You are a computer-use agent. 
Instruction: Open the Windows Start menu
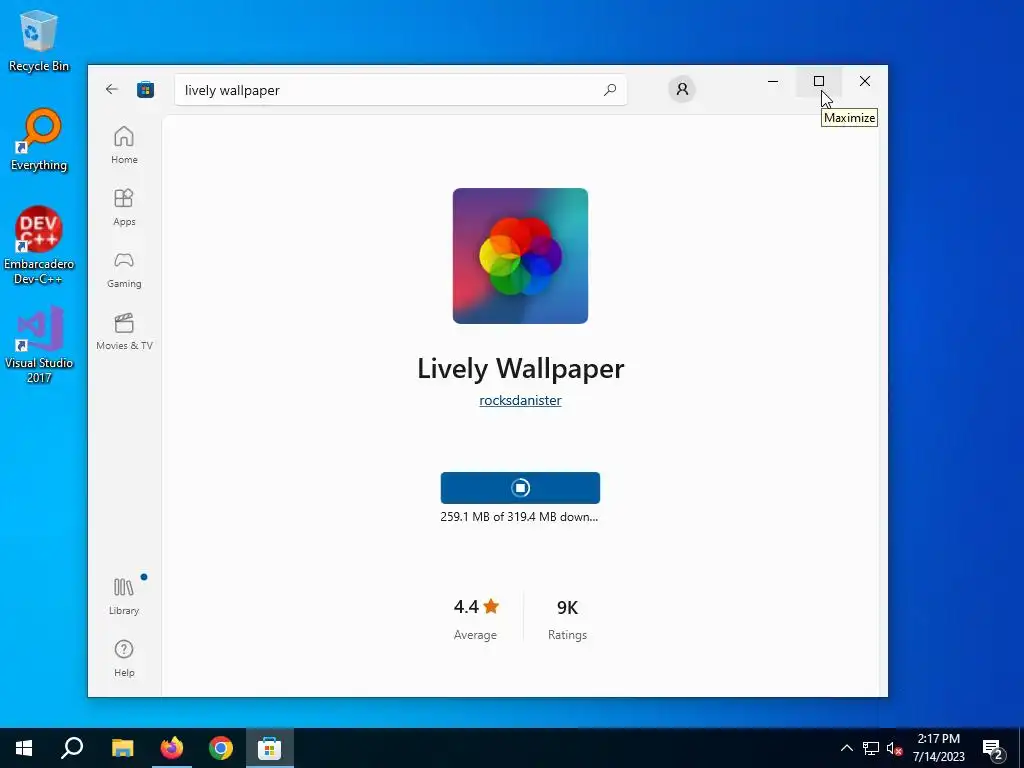click(x=24, y=748)
